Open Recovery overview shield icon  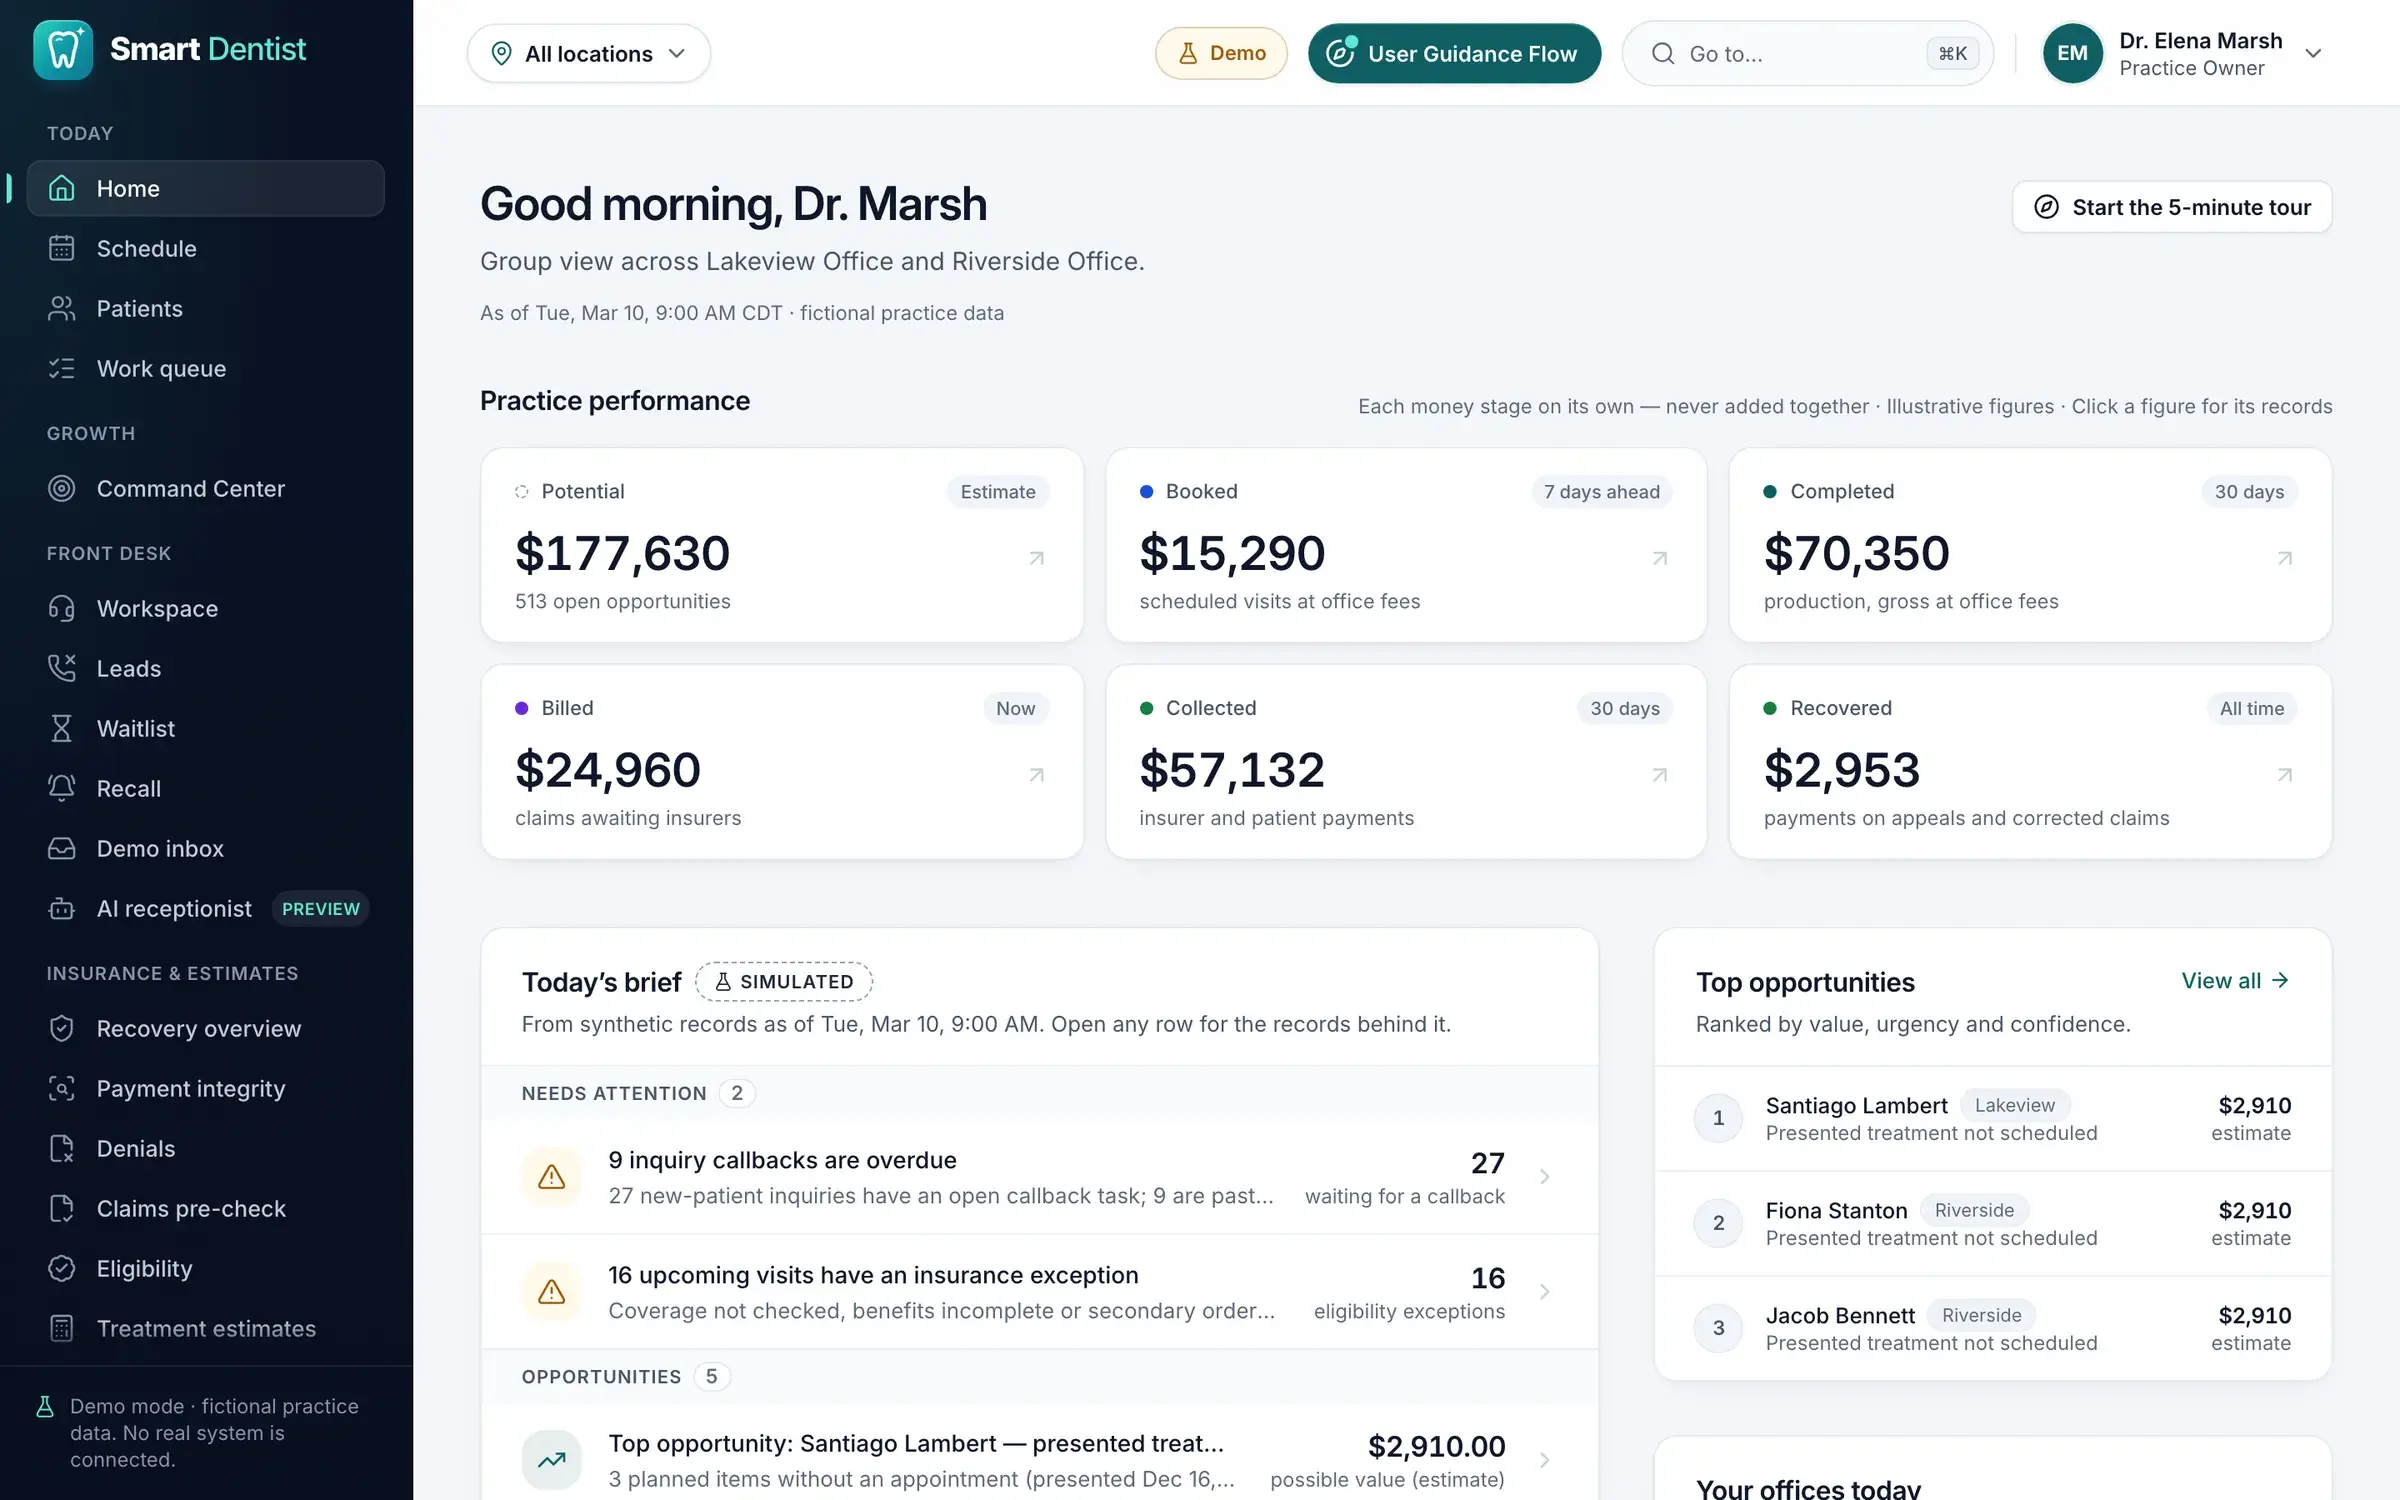point(62,1028)
